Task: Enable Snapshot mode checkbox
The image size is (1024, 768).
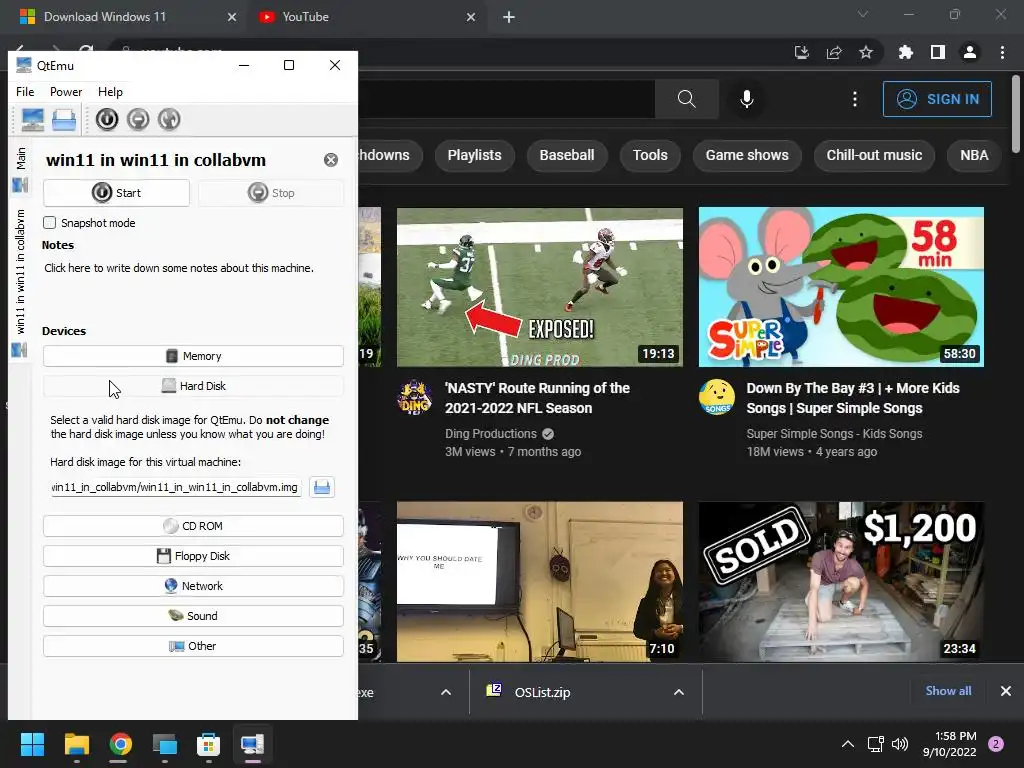Action: point(50,223)
